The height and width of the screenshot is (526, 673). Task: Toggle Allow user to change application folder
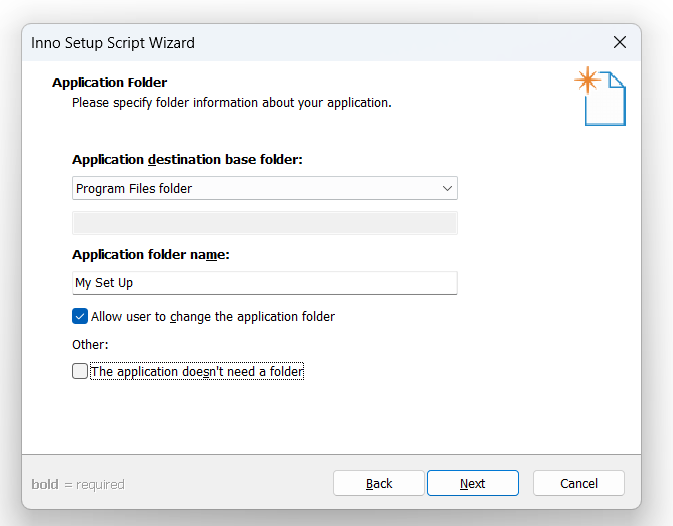click(x=80, y=316)
